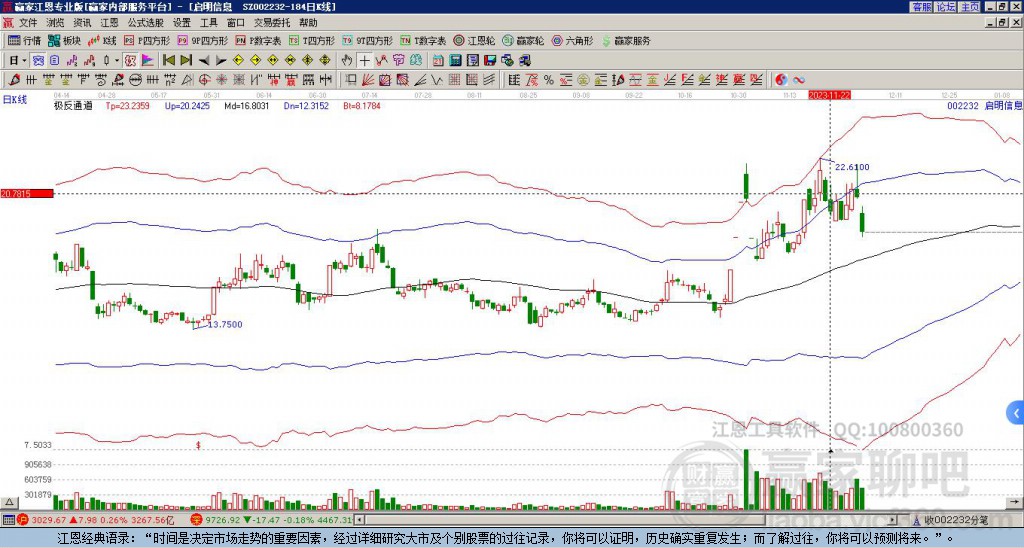This screenshot has height=548, width=1024.
Task: Open the P四方形 square tool
Action: [x=147, y=40]
